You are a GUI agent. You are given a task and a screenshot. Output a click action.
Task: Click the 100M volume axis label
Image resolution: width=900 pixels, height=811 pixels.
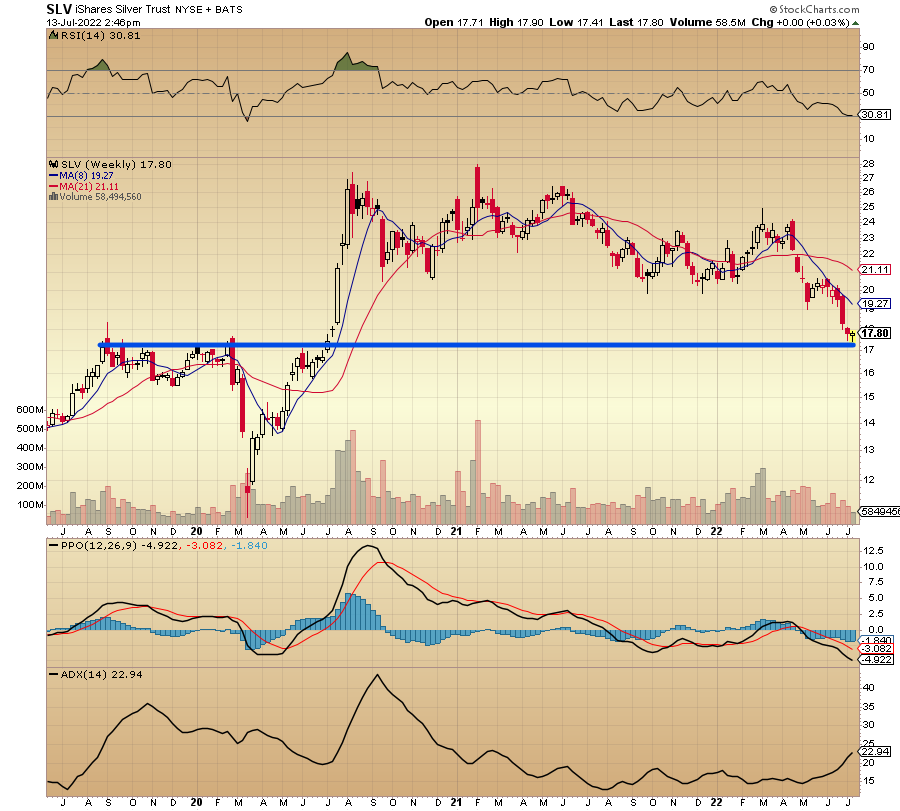point(31,505)
